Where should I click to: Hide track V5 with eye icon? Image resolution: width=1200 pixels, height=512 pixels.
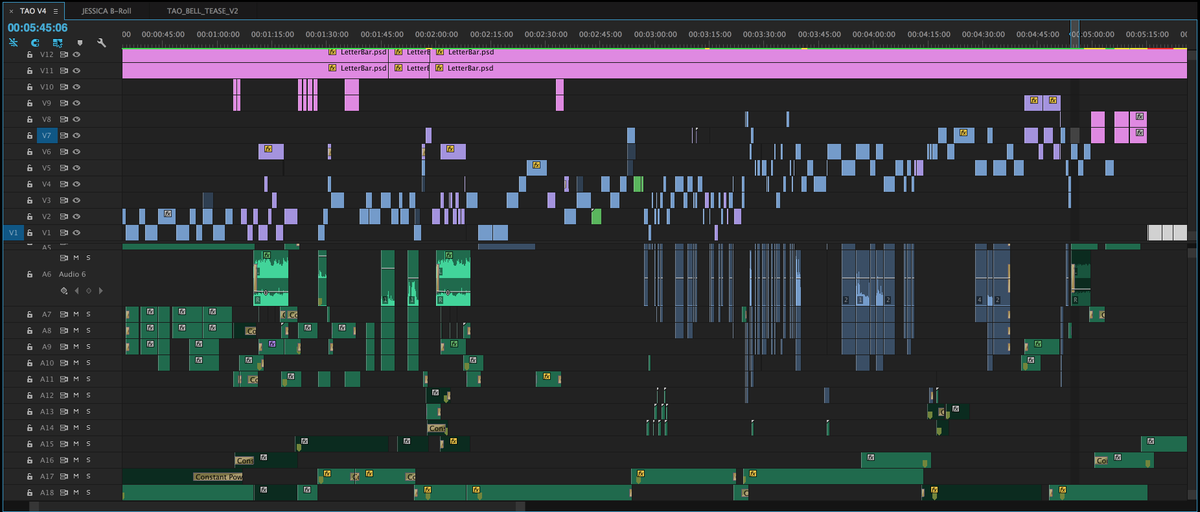click(x=76, y=168)
